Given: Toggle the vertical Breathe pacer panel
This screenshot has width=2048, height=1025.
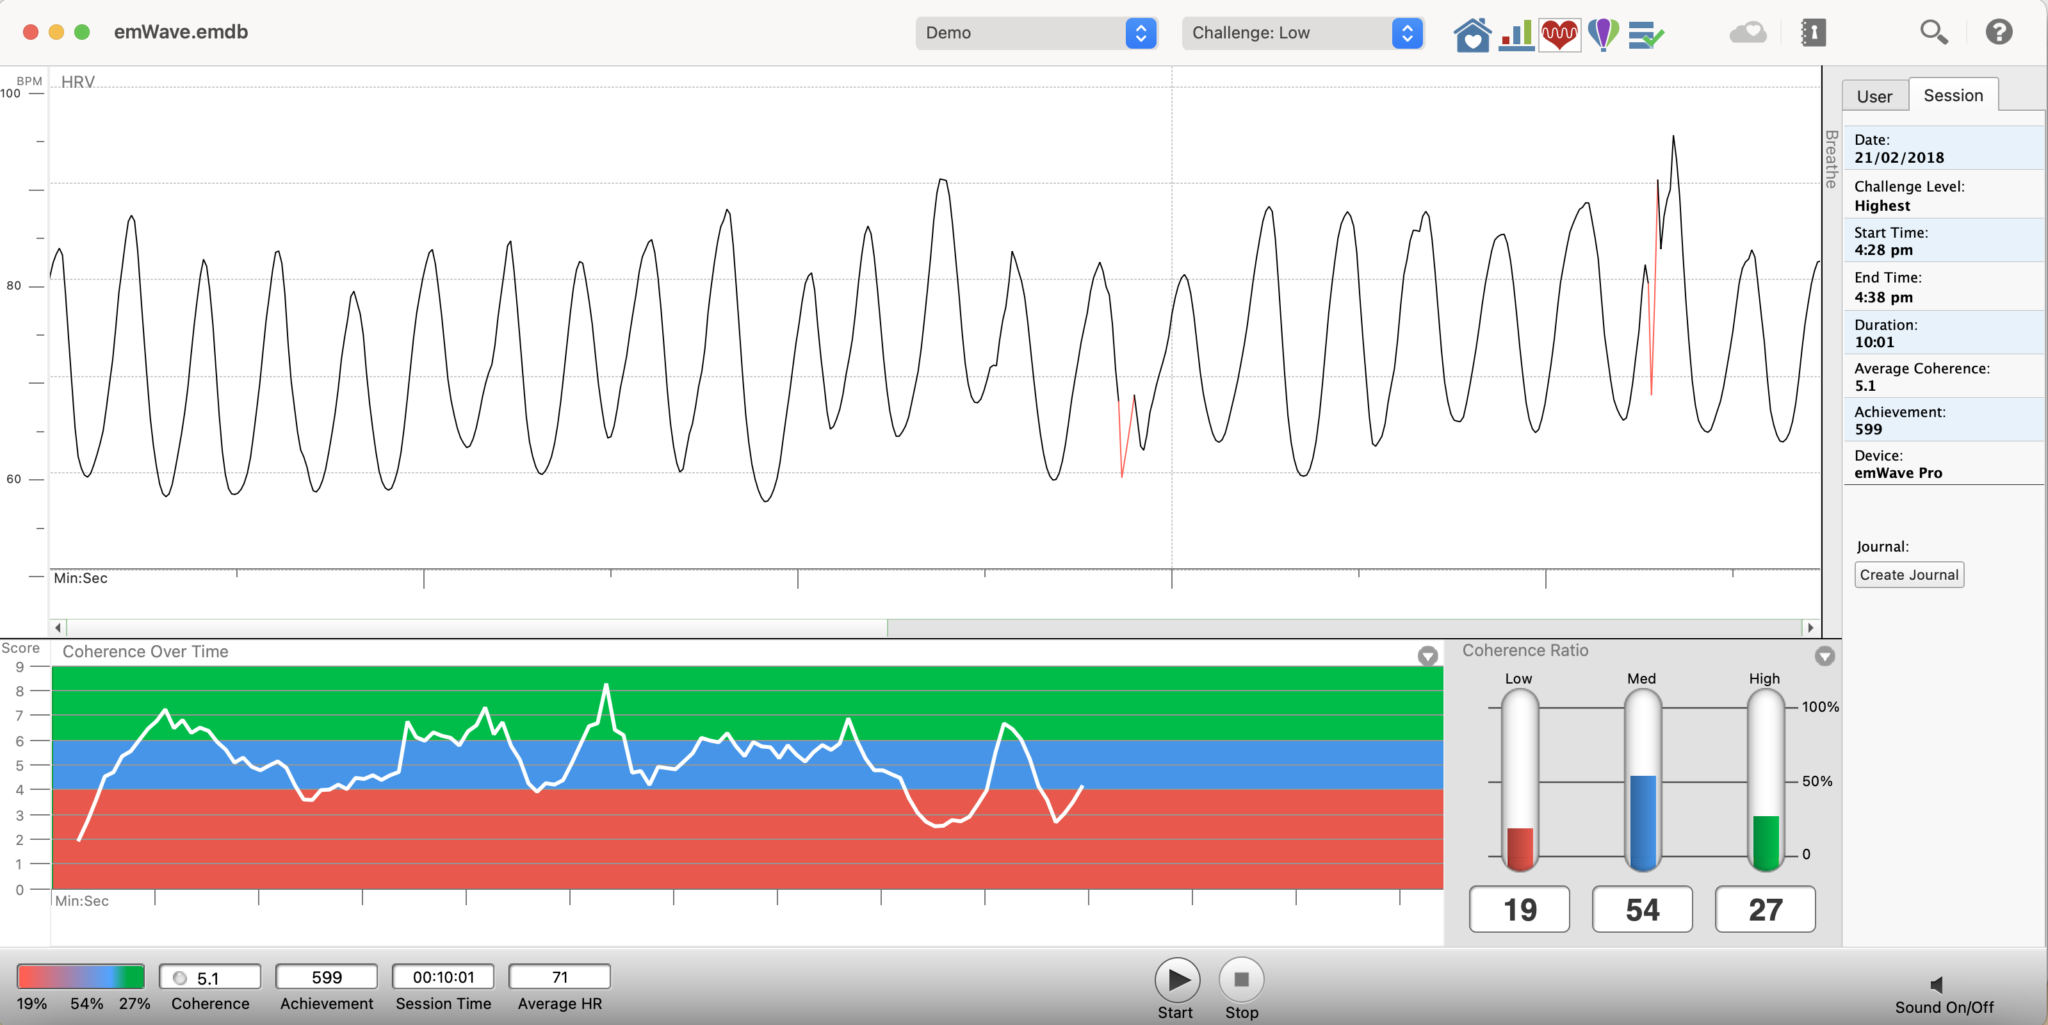Looking at the screenshot, I should point(1831,159).
